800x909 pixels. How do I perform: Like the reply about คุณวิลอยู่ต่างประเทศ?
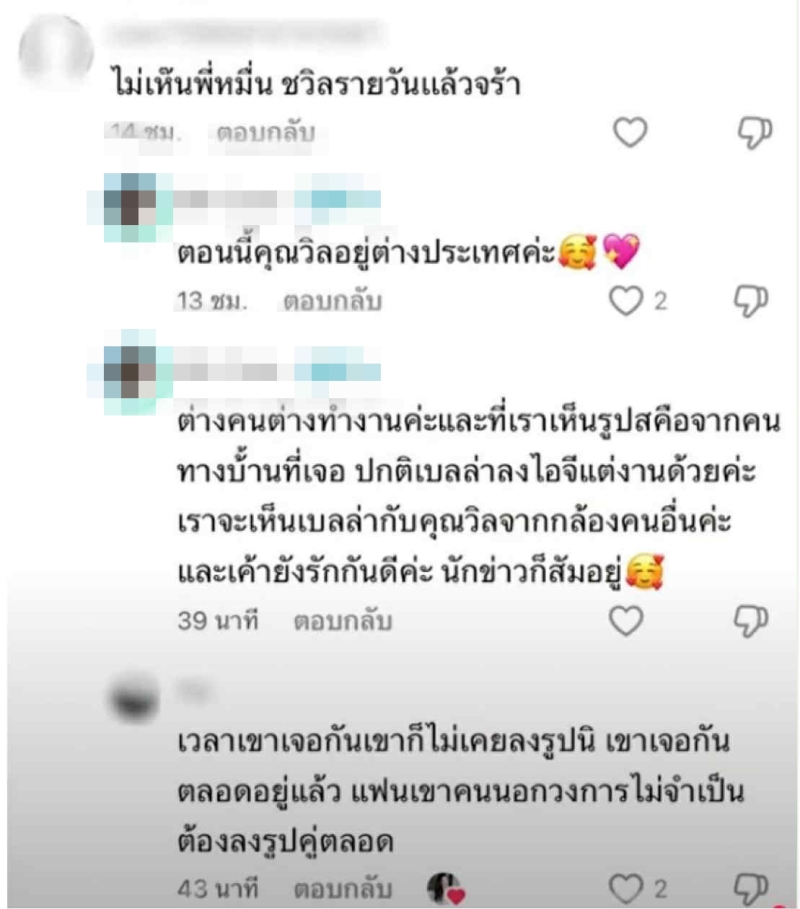tap(626, 300)
